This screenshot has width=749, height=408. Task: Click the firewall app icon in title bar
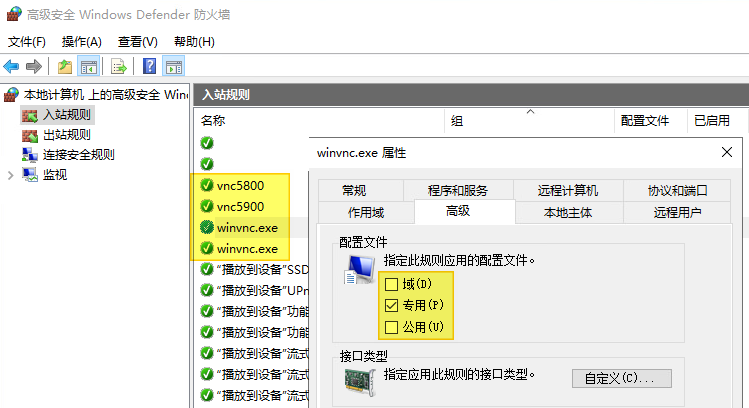pyautogui.click(x=14, y=14)
